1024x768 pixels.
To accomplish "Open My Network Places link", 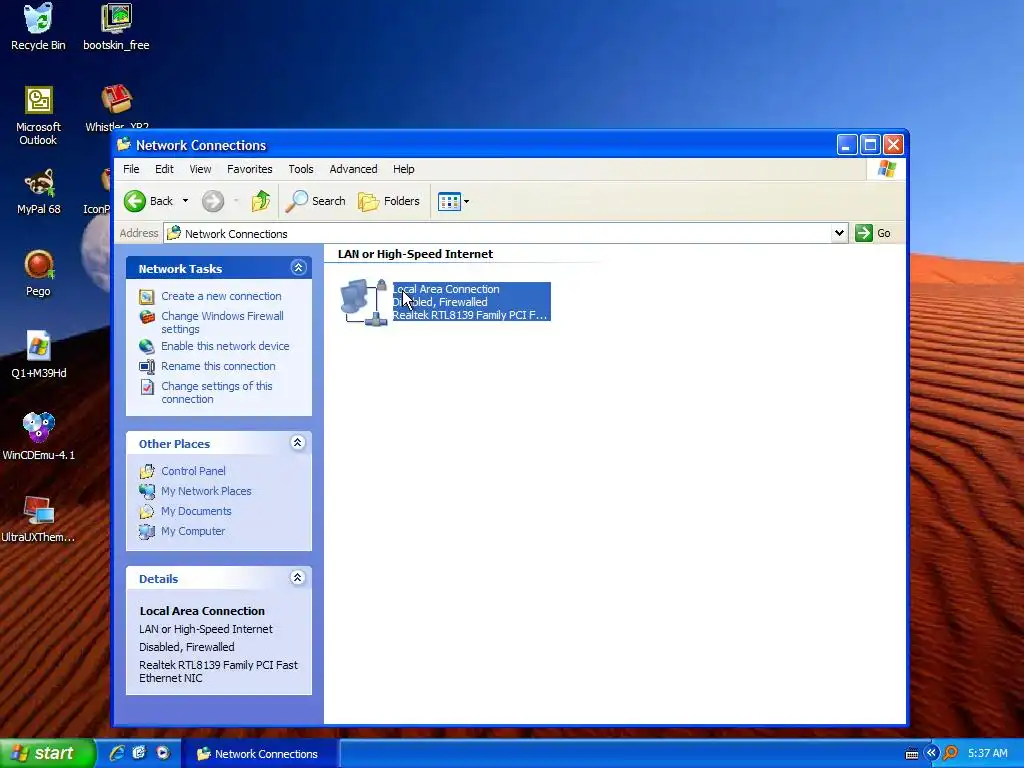I will point(206,491).
